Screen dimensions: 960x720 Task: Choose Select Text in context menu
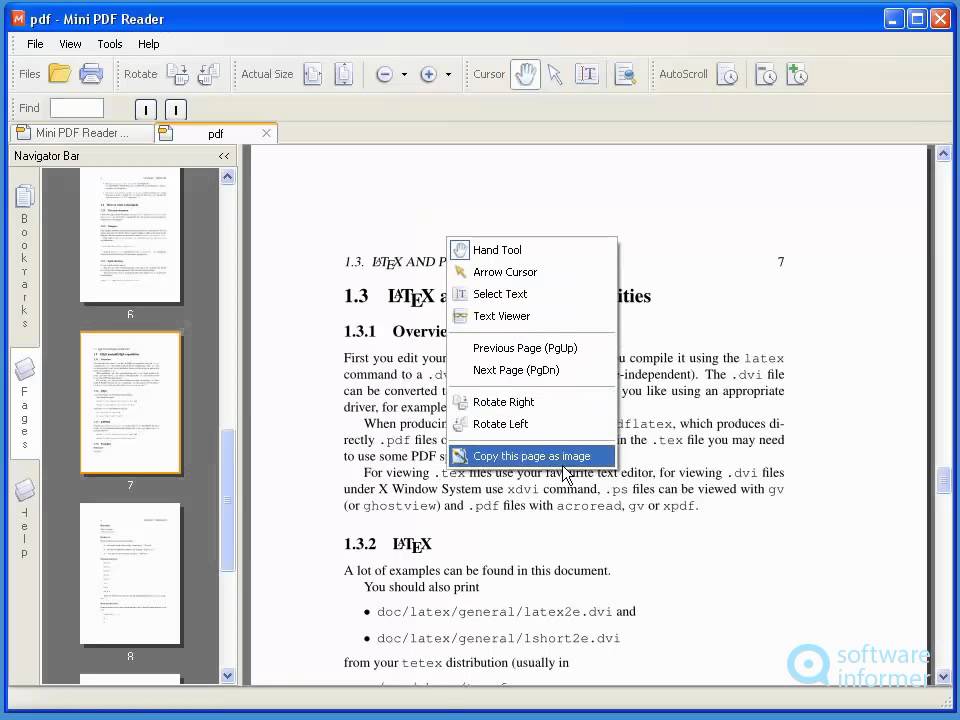(x=532, y=294)
